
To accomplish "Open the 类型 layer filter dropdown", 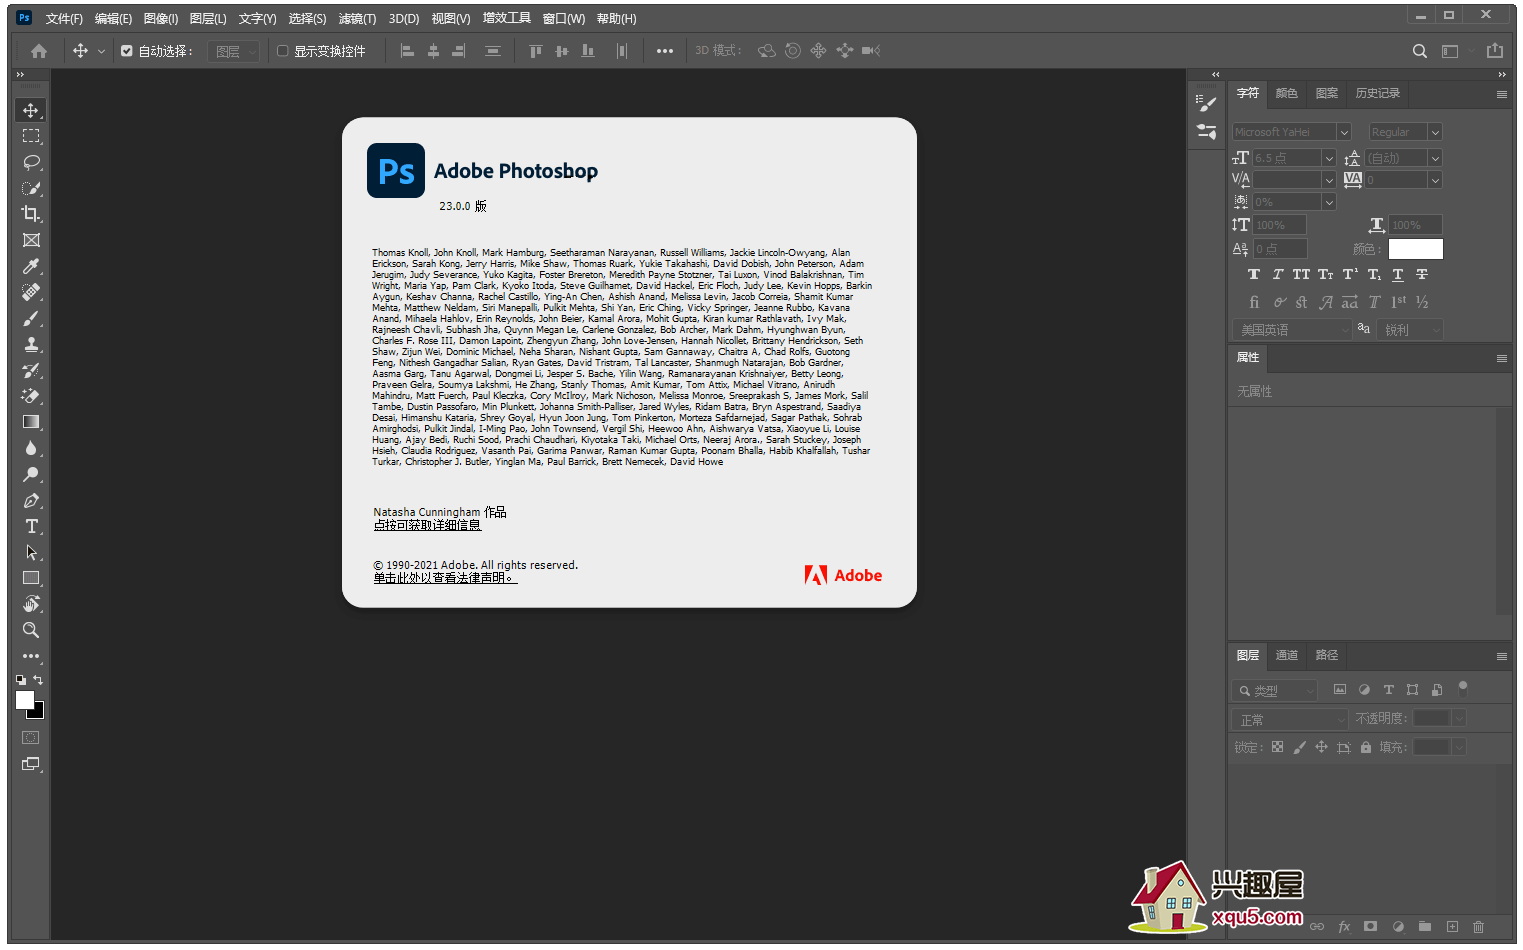I will (x=1275, y=690).
